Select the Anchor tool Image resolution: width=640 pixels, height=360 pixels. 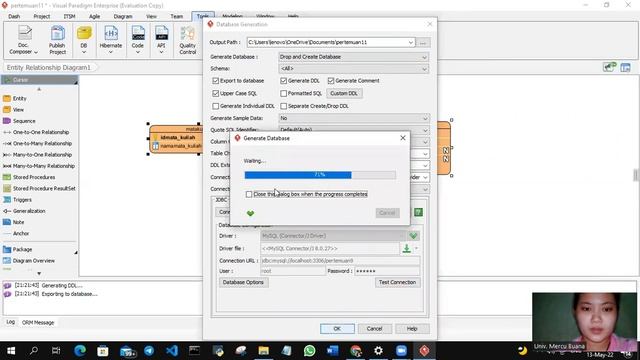click(21, 233)
